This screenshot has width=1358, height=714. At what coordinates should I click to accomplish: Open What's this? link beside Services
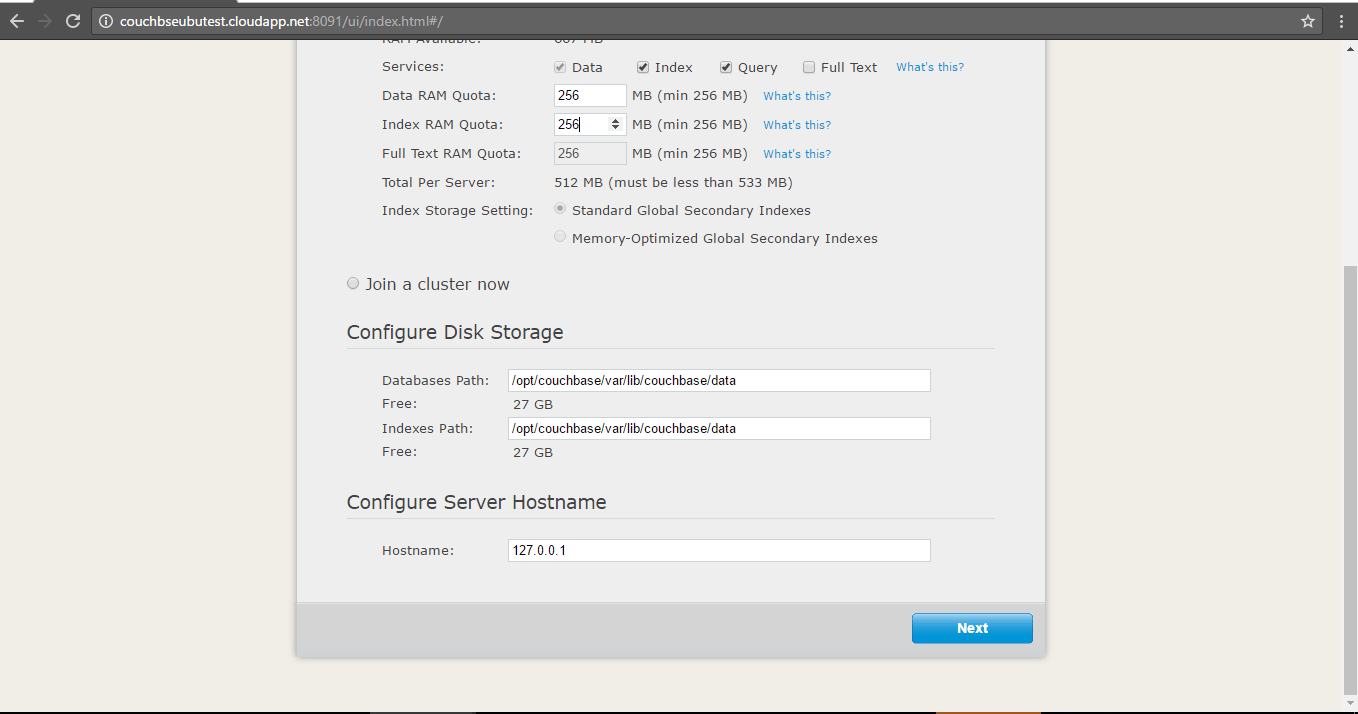929,66
